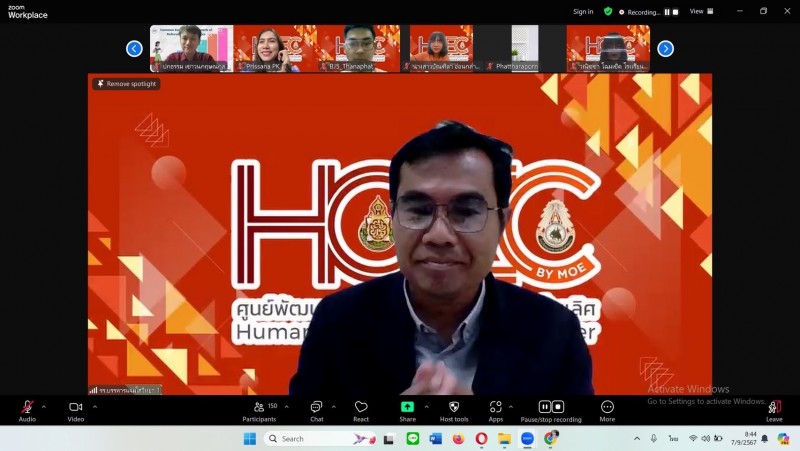Show next participant thumbnails
800x451 pixels.
[x=665, y=48]
